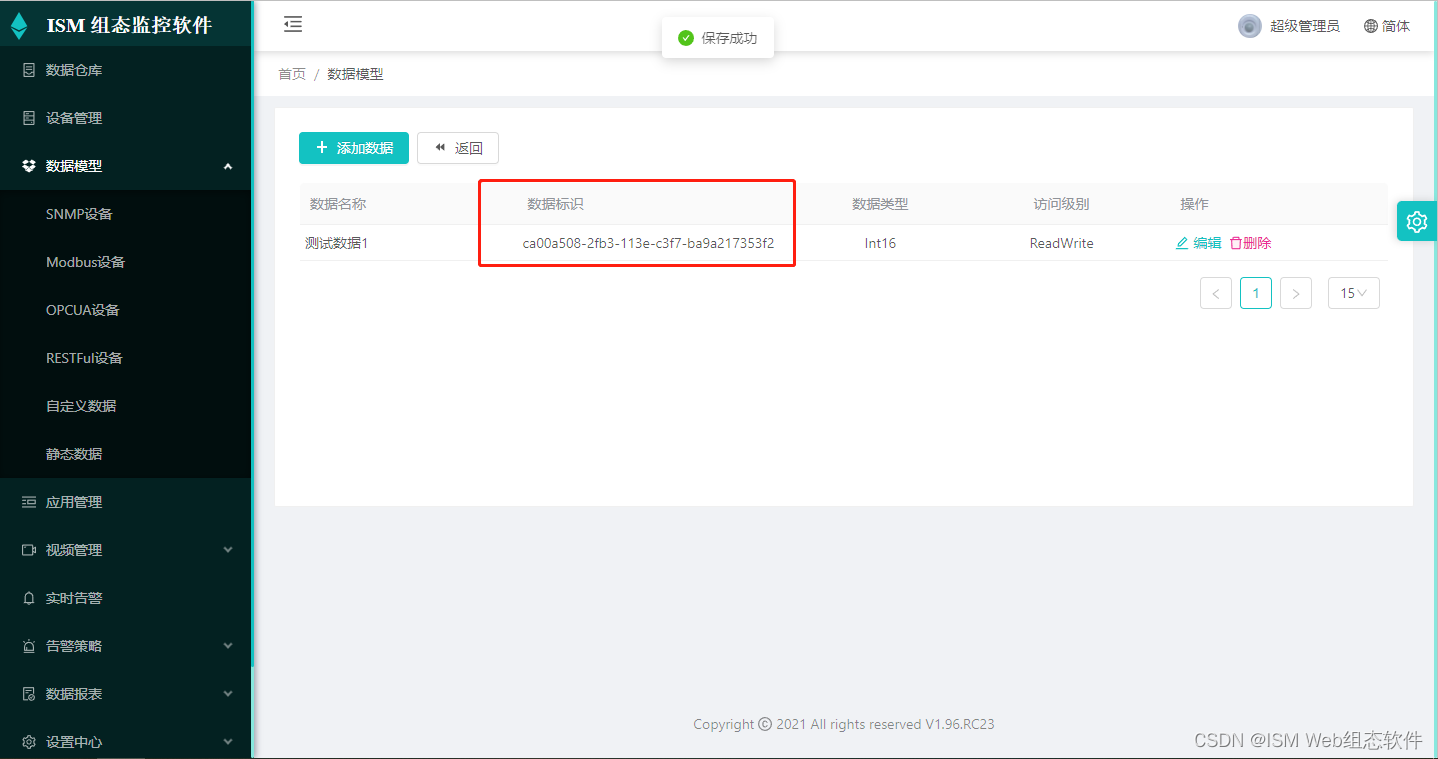
Task: Click the trash delete icon for 测试数据1
Action: coord(1236,243)
